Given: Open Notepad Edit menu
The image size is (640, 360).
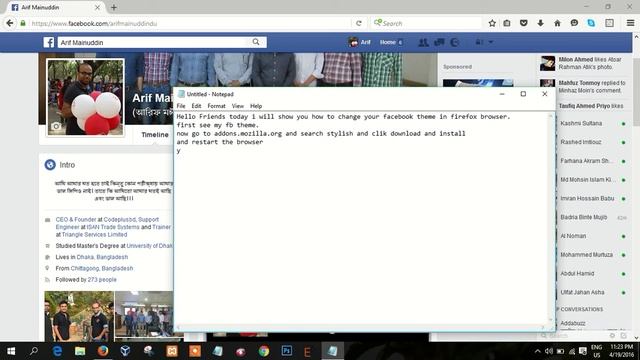Looking at the screenshot, I should coord(196,106).
